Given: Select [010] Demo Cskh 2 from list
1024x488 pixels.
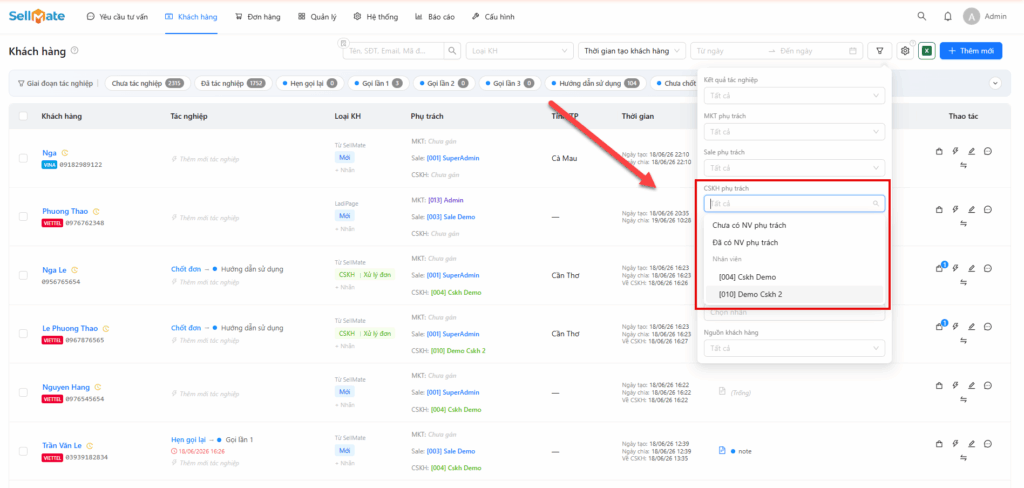Looking at the screenshot, I should point(794,294).
